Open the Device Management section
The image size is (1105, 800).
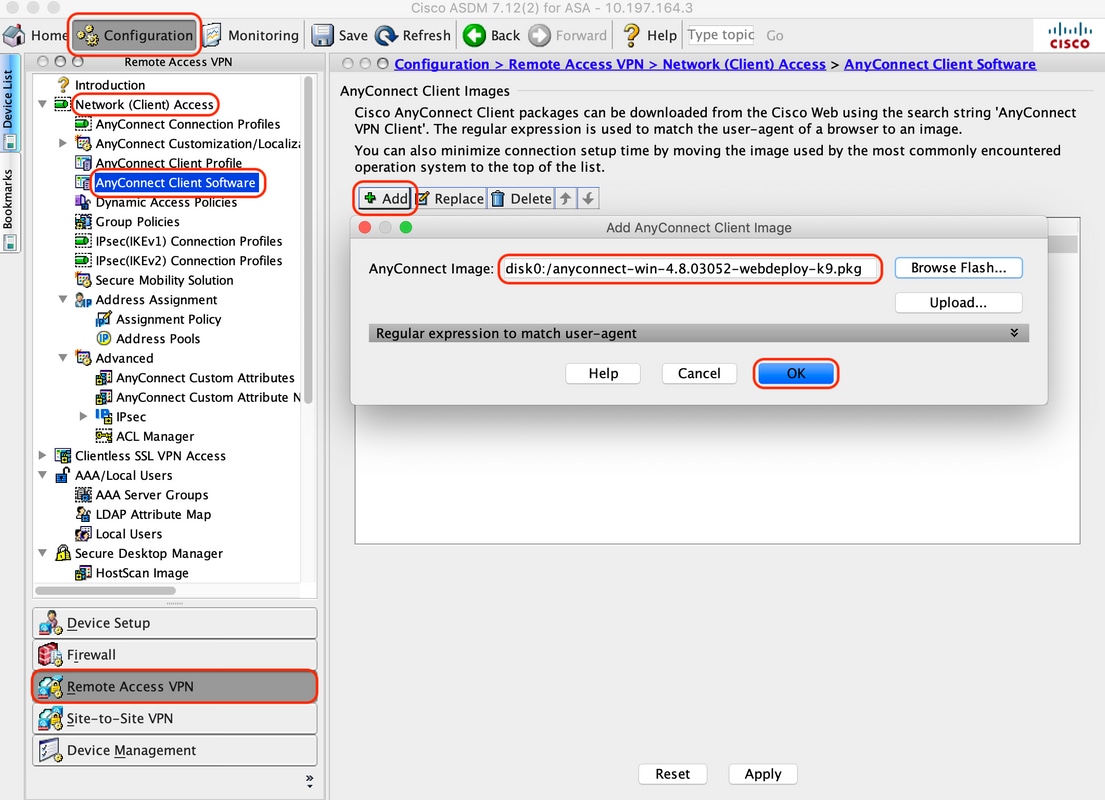click(x=175, y=751)
